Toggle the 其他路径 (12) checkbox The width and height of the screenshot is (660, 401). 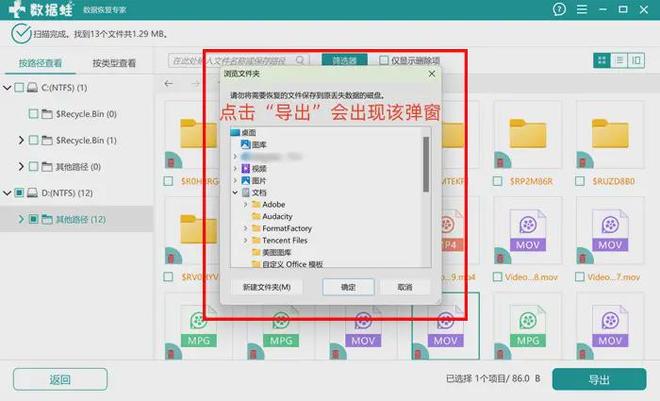pyautogui.click(x=33, y=219)
